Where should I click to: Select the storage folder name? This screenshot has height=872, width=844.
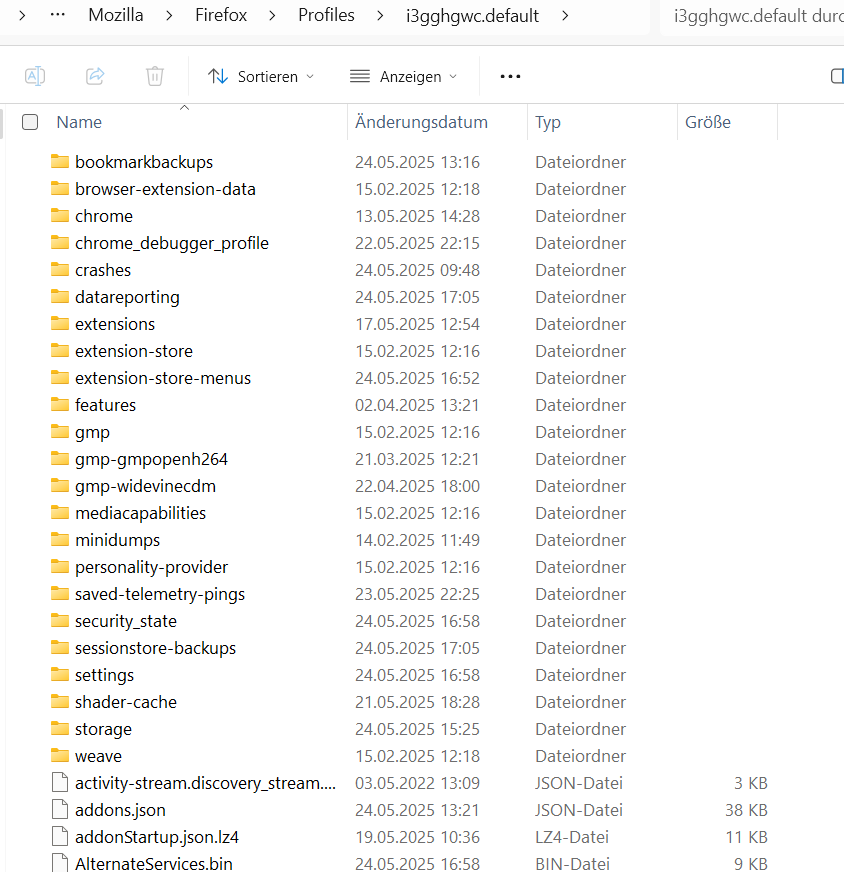click(103, 729)
